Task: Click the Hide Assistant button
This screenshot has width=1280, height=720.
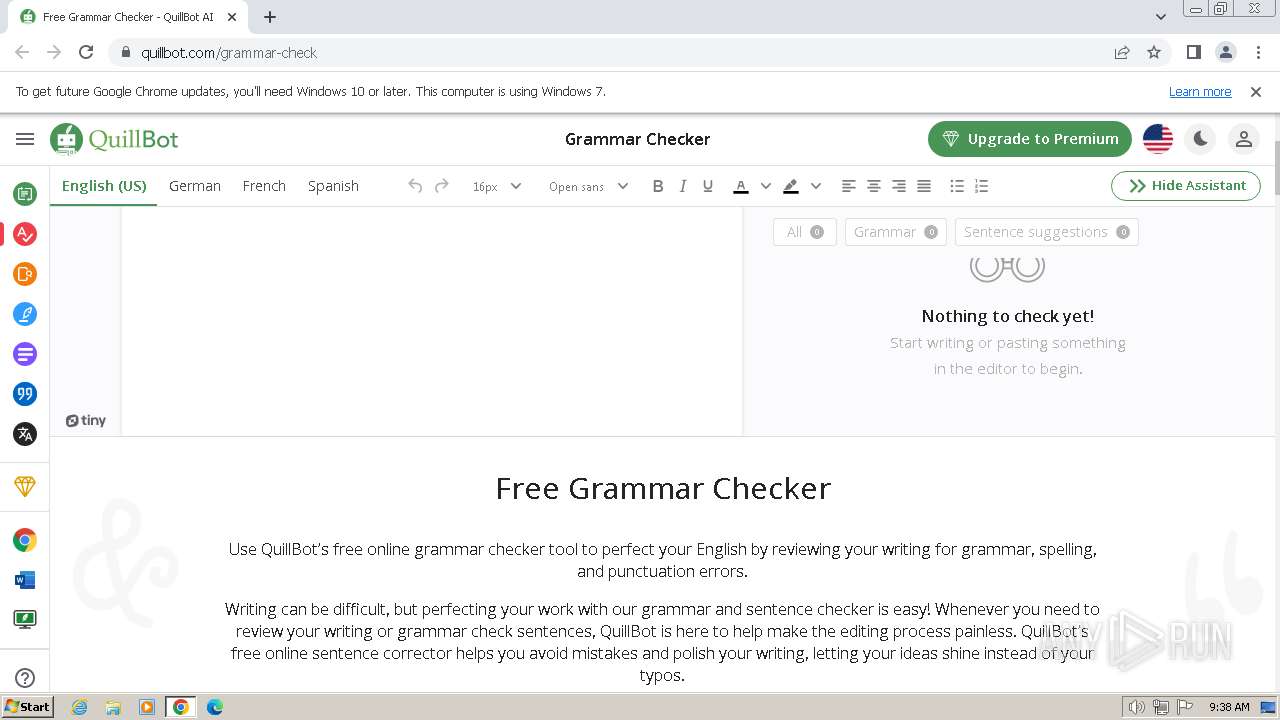Action: click(x=1186, y=186)
